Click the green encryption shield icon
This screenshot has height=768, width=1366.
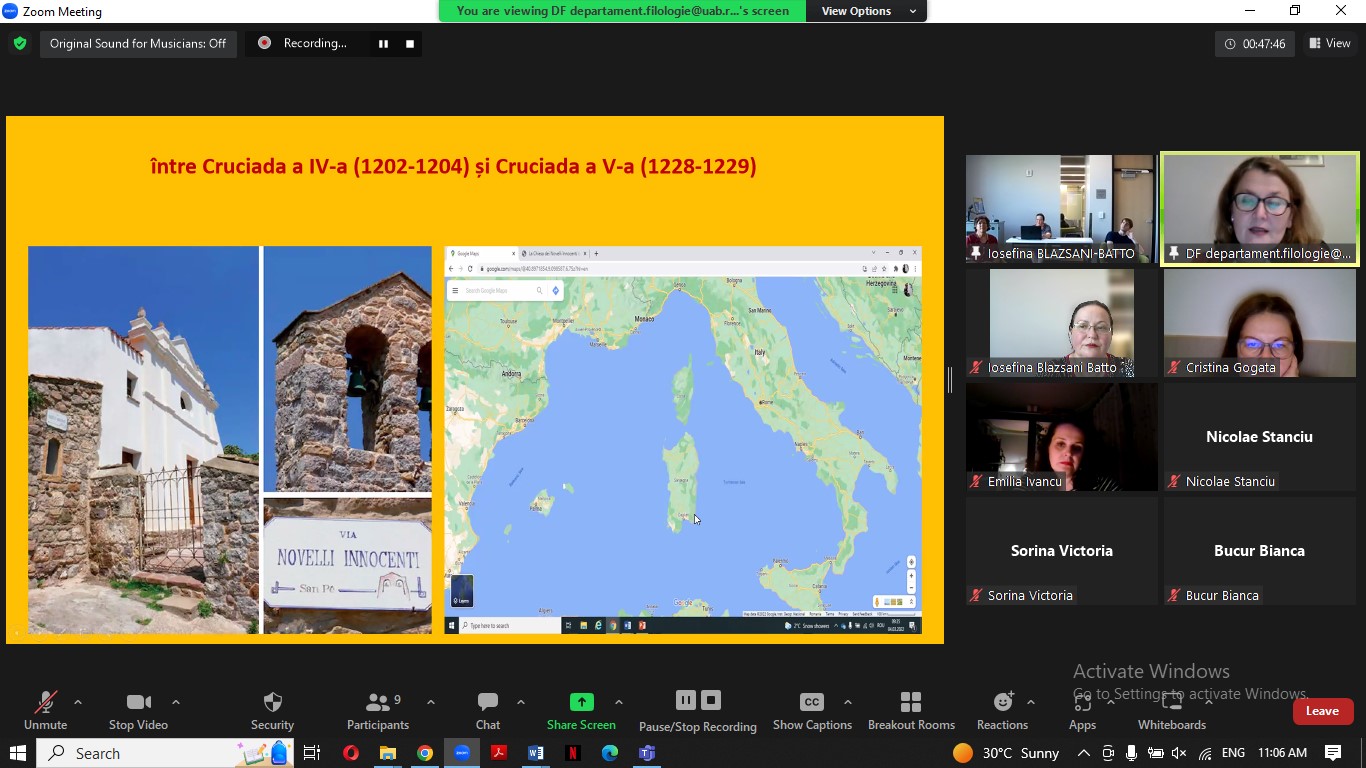click(20, 43)
